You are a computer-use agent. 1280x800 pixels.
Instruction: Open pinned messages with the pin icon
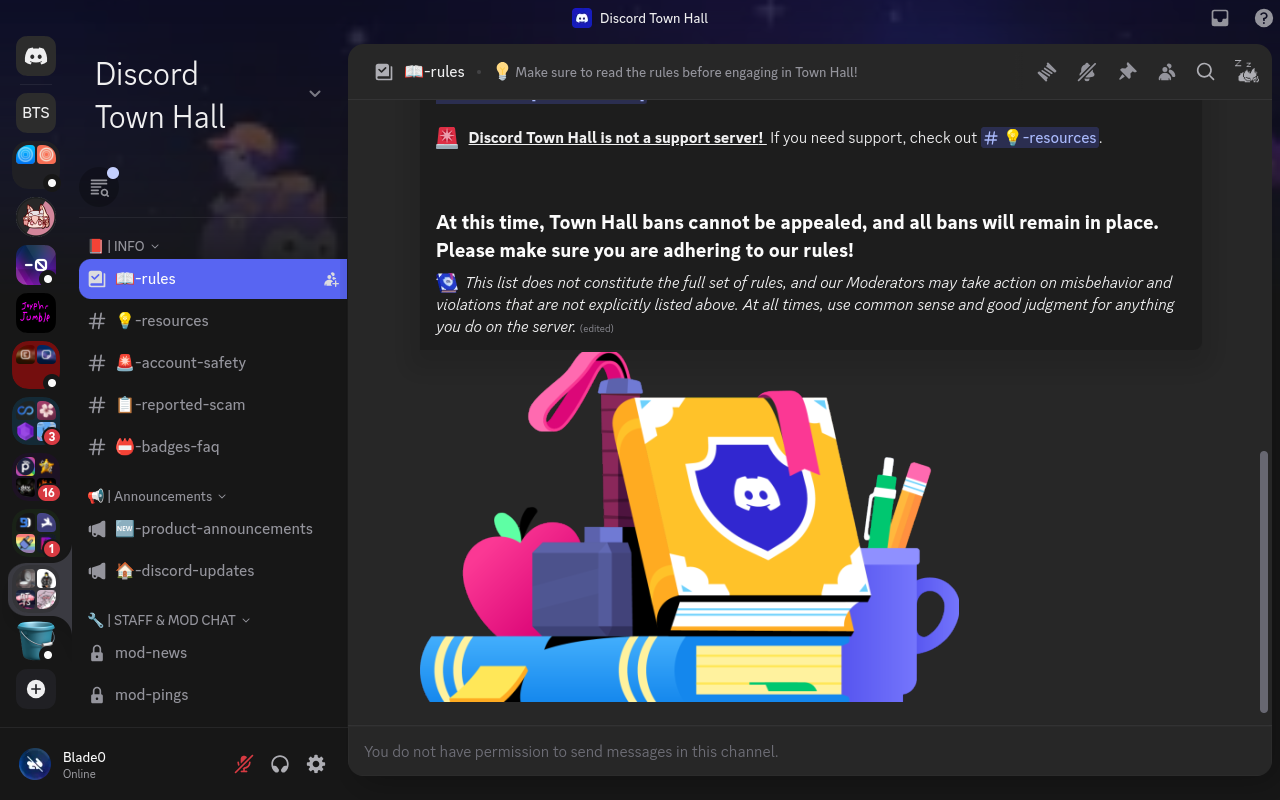click(1127, 72)
